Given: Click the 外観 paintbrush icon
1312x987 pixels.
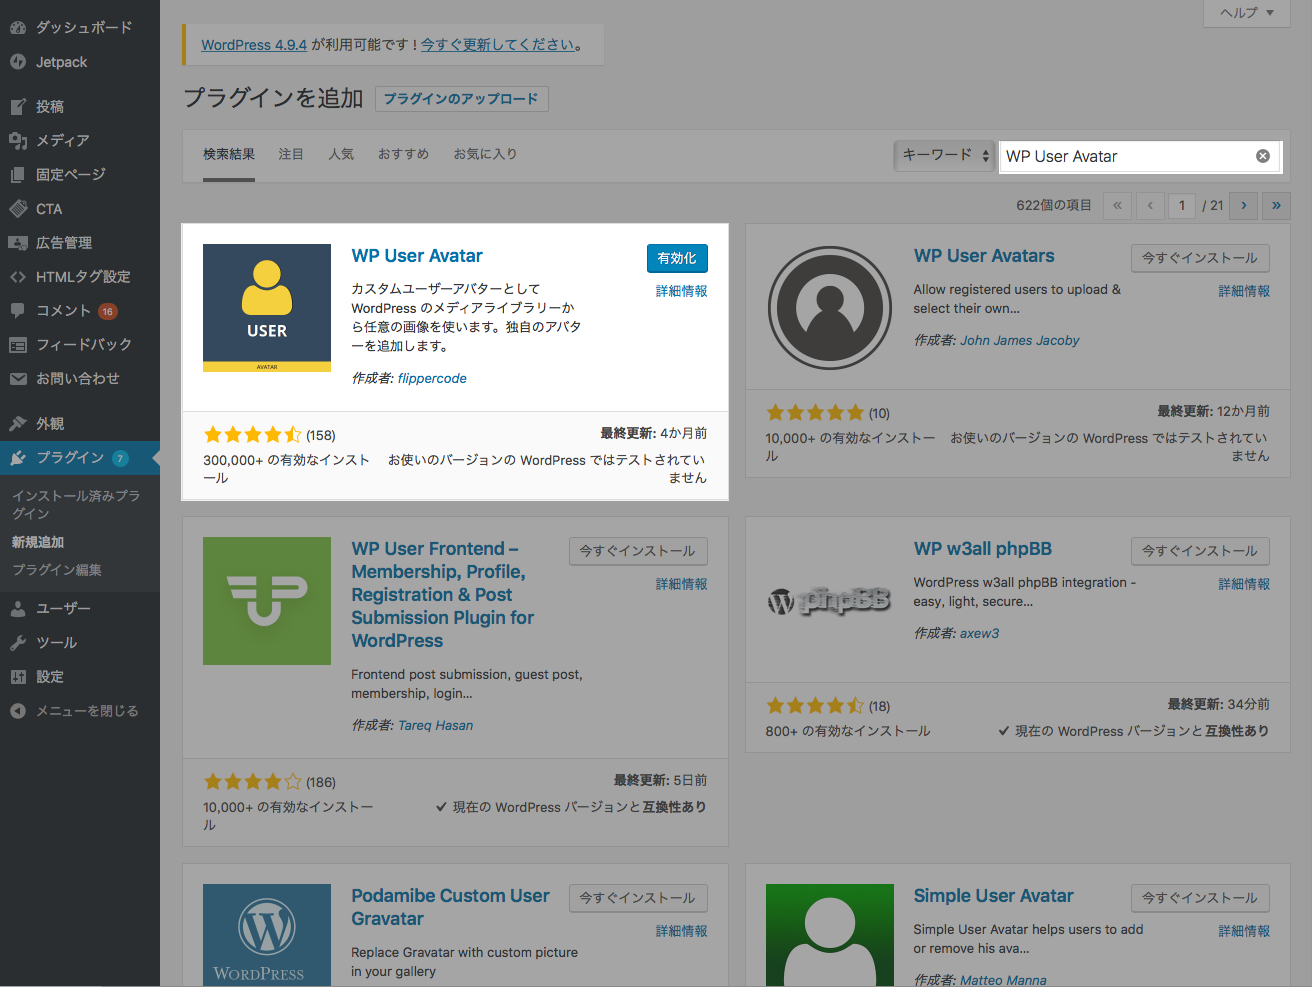Looking at the screenshot, I should coord(18,424).
